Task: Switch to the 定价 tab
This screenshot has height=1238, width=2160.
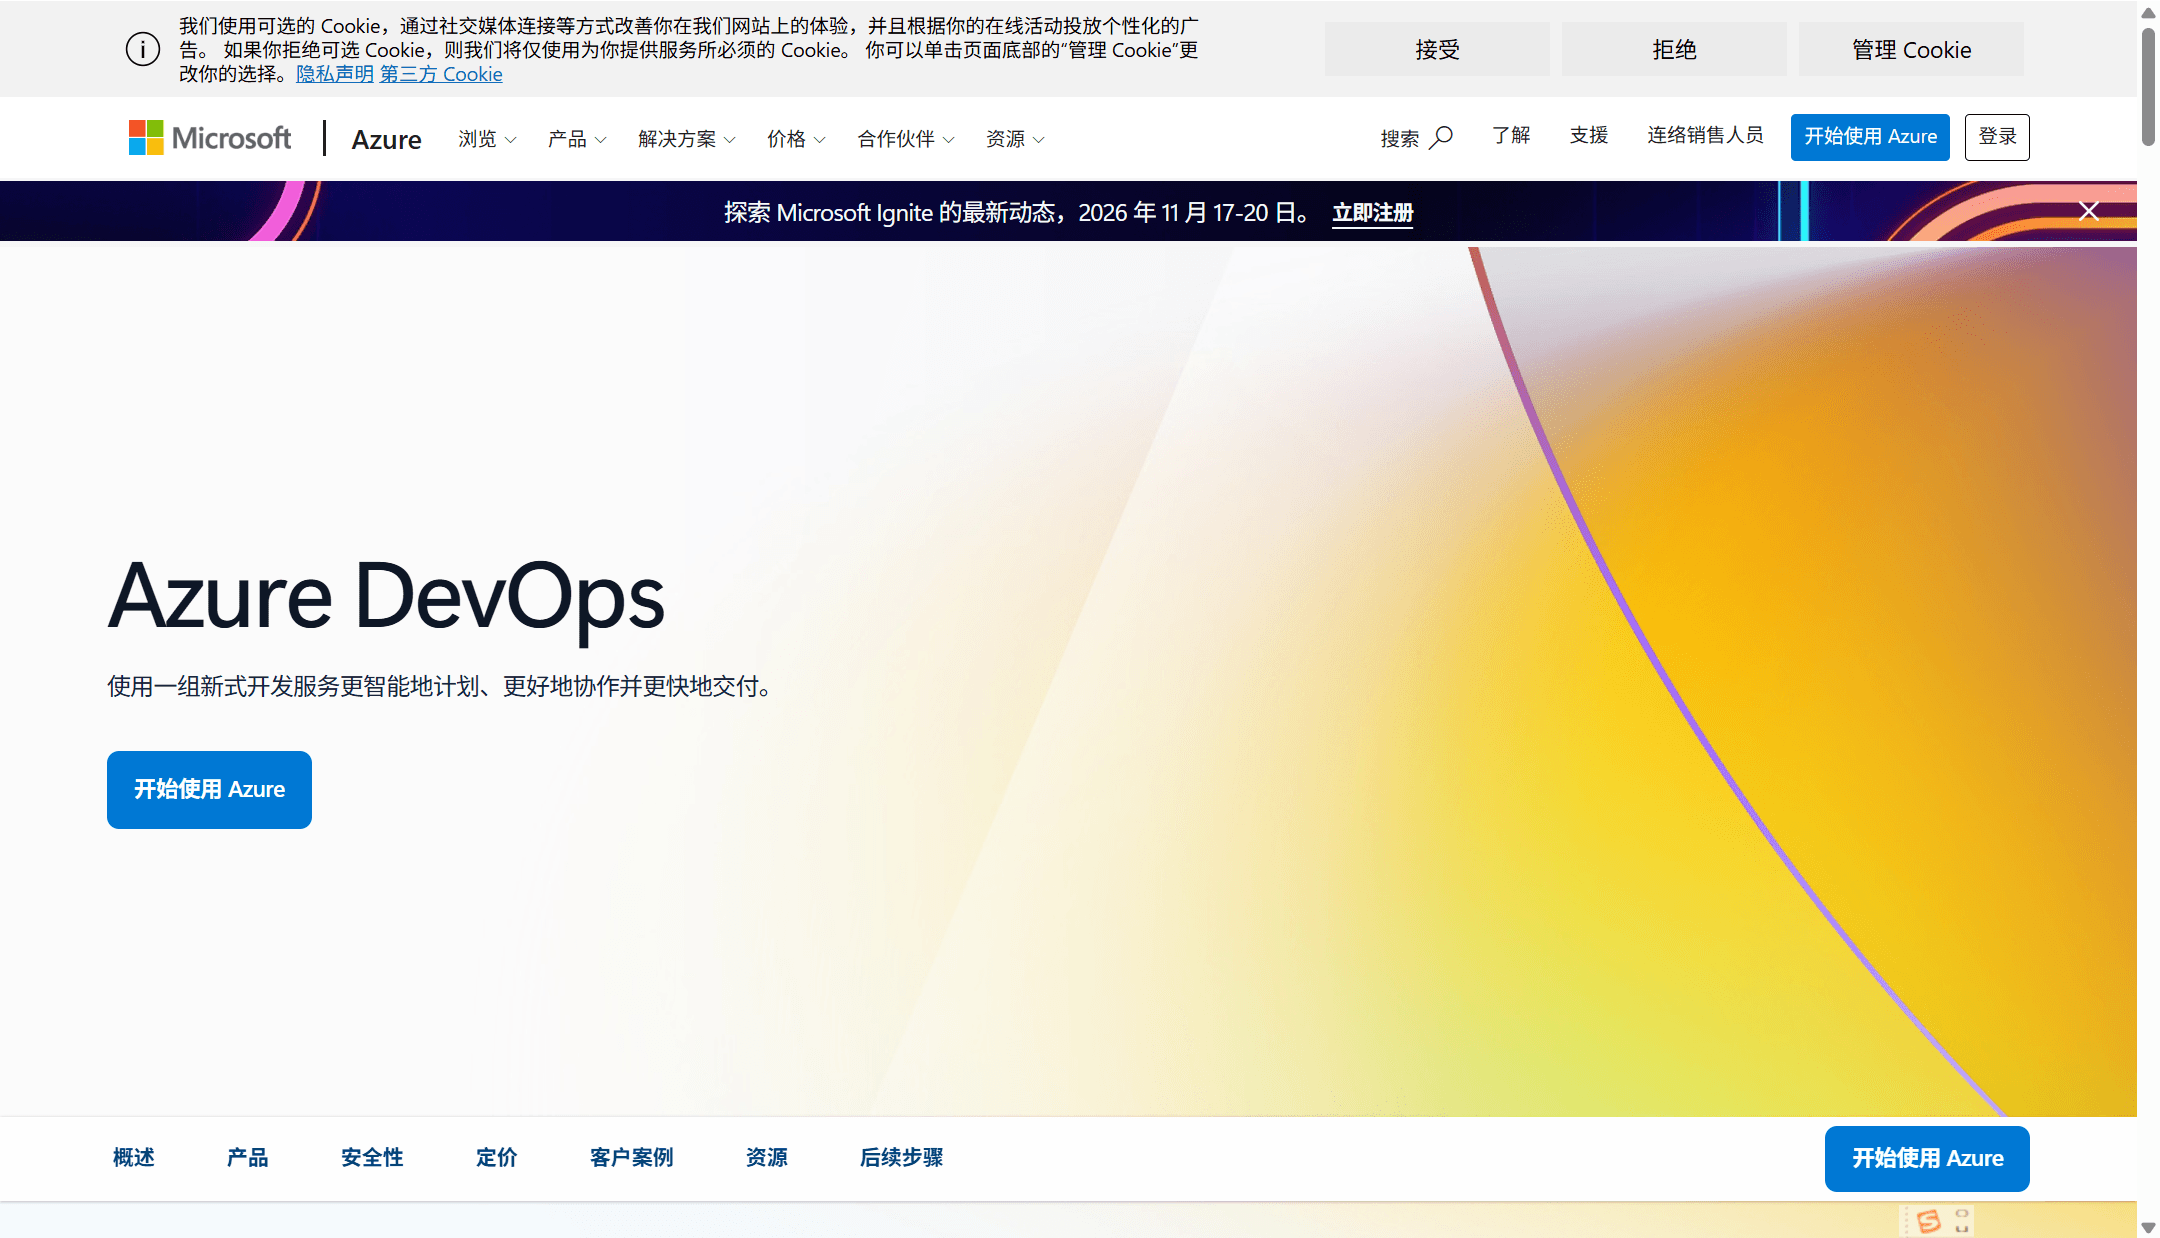Action: pos(497,1158)
